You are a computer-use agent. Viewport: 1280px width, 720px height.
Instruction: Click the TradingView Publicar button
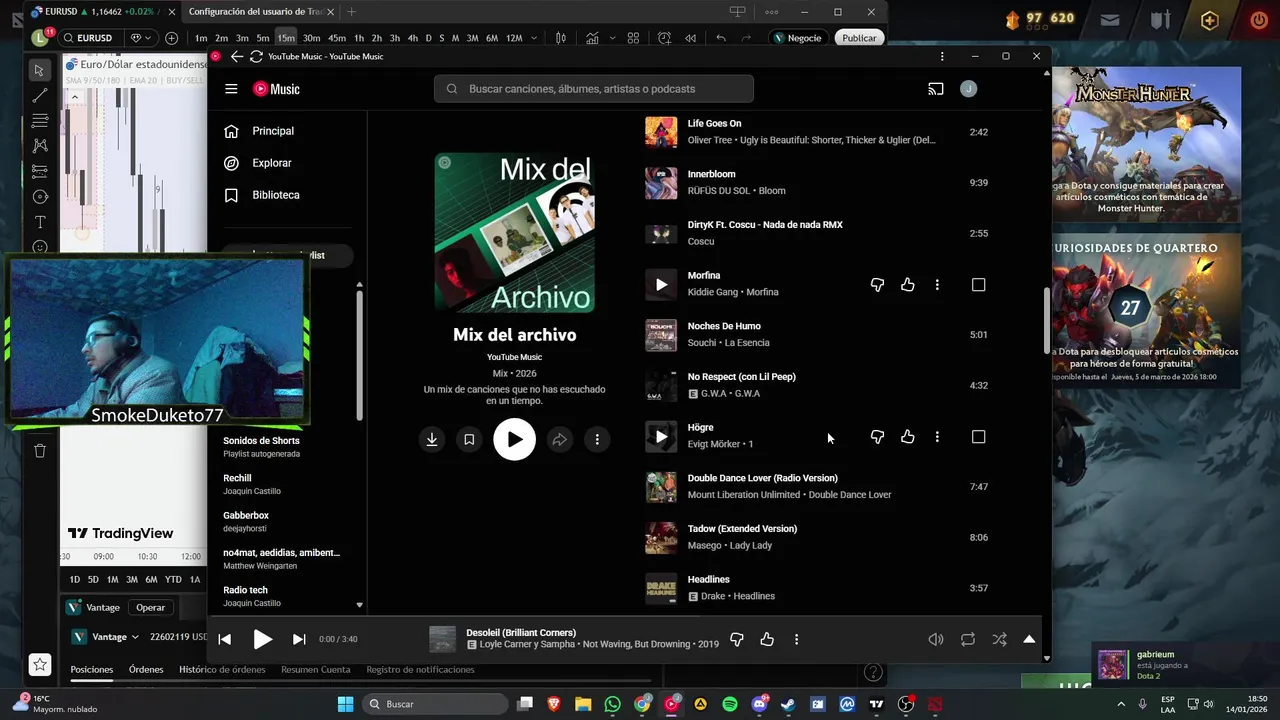tap(859, 38)
